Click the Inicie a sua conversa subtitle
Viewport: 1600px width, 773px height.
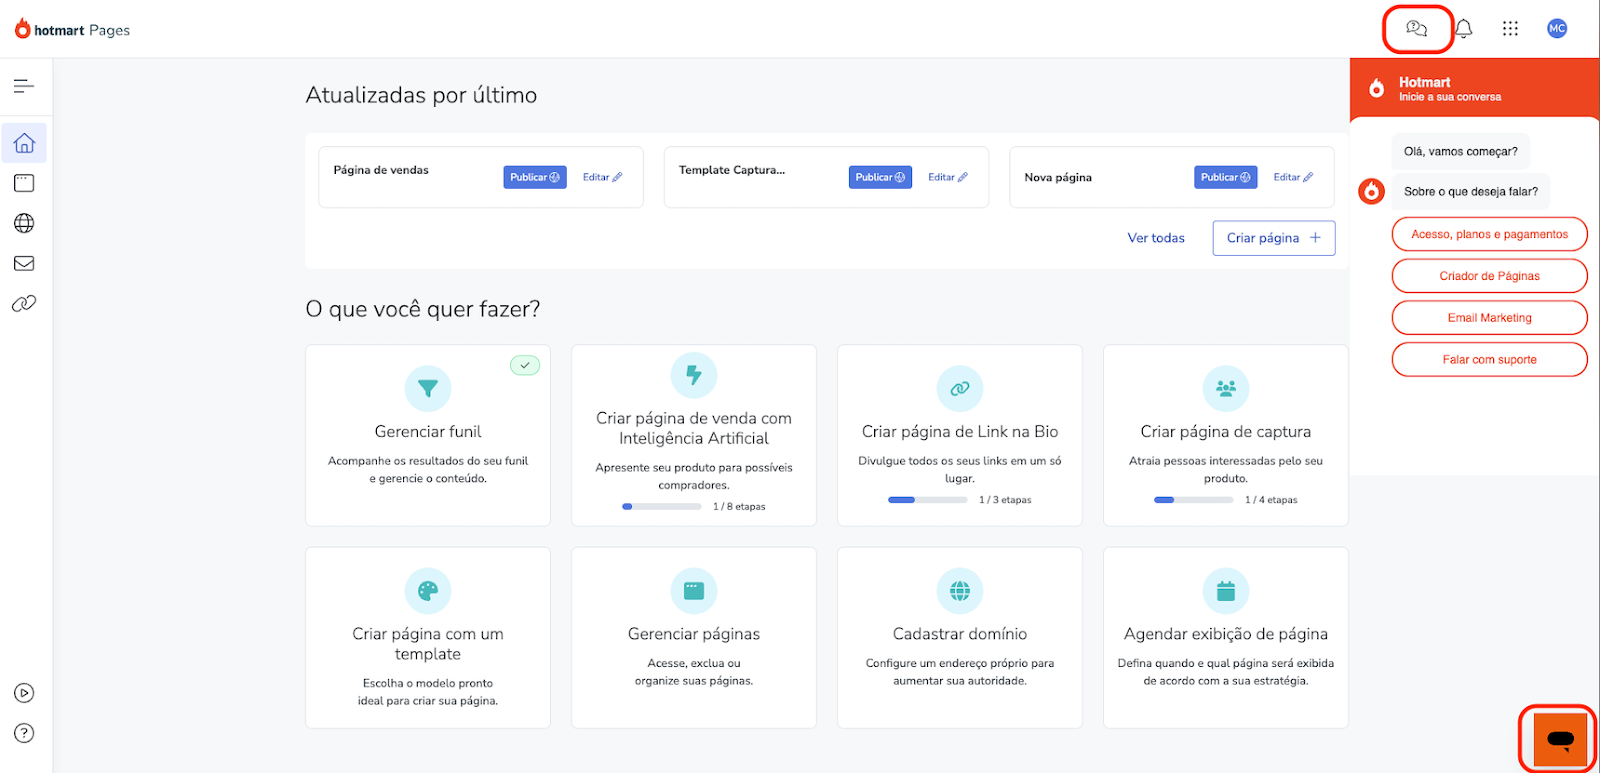coord(1450,97)
